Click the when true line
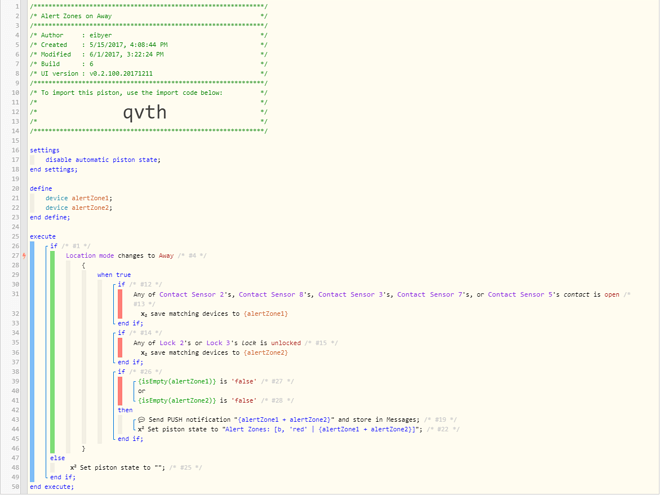The height and width of the screenshot is (499, 664). coord(114,275)
